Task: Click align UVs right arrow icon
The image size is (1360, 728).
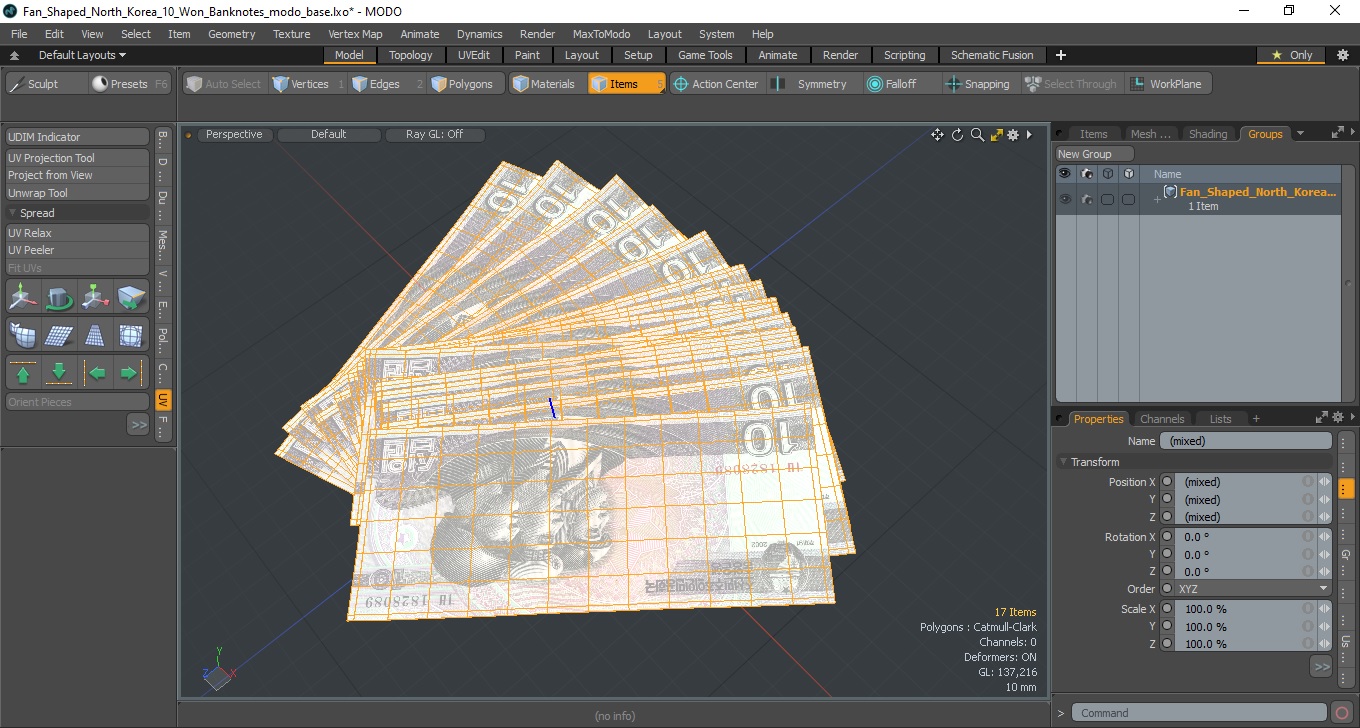Action: click(x=132, y=373)
